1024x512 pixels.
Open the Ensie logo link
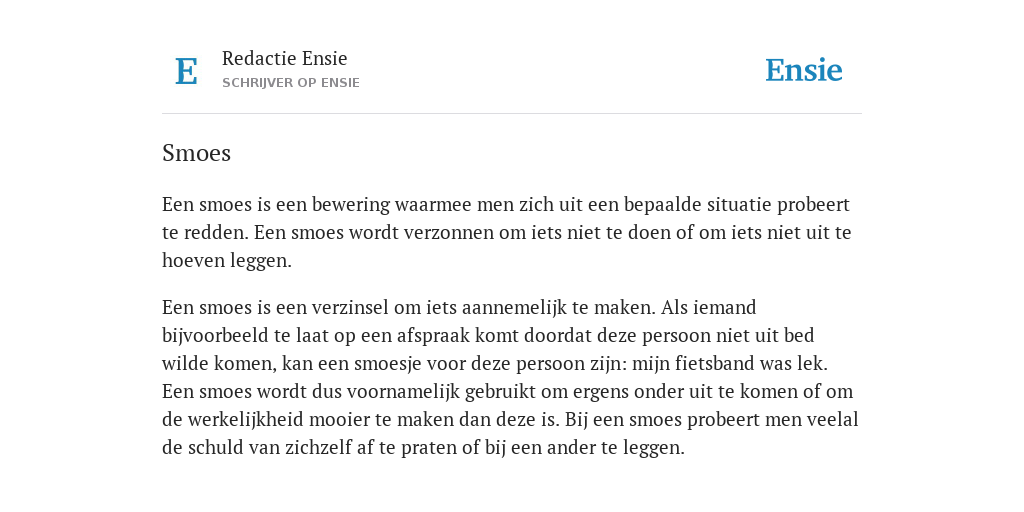(x=803, y=70)
